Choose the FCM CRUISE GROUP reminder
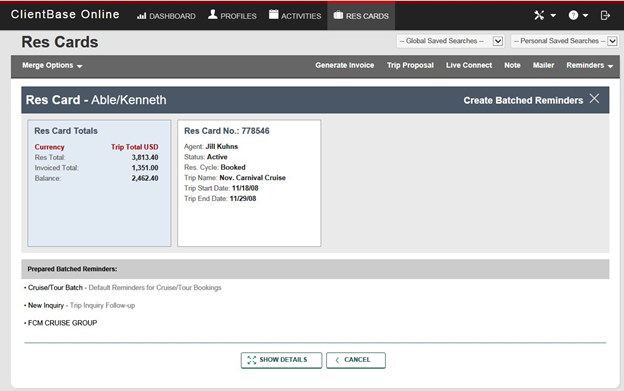The height and width of the screenshot is (391, 624). (62, 323)
